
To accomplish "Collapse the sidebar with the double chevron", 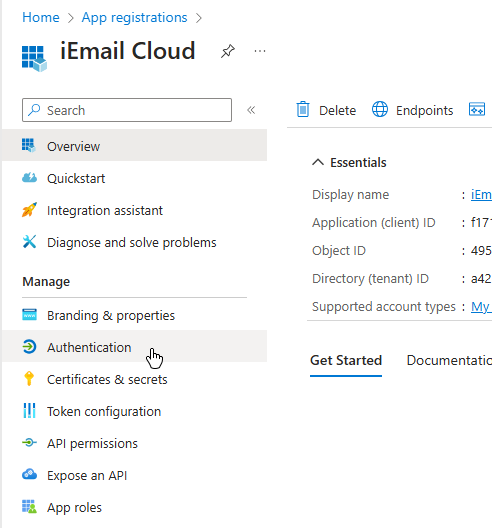I will click(251, 110).
